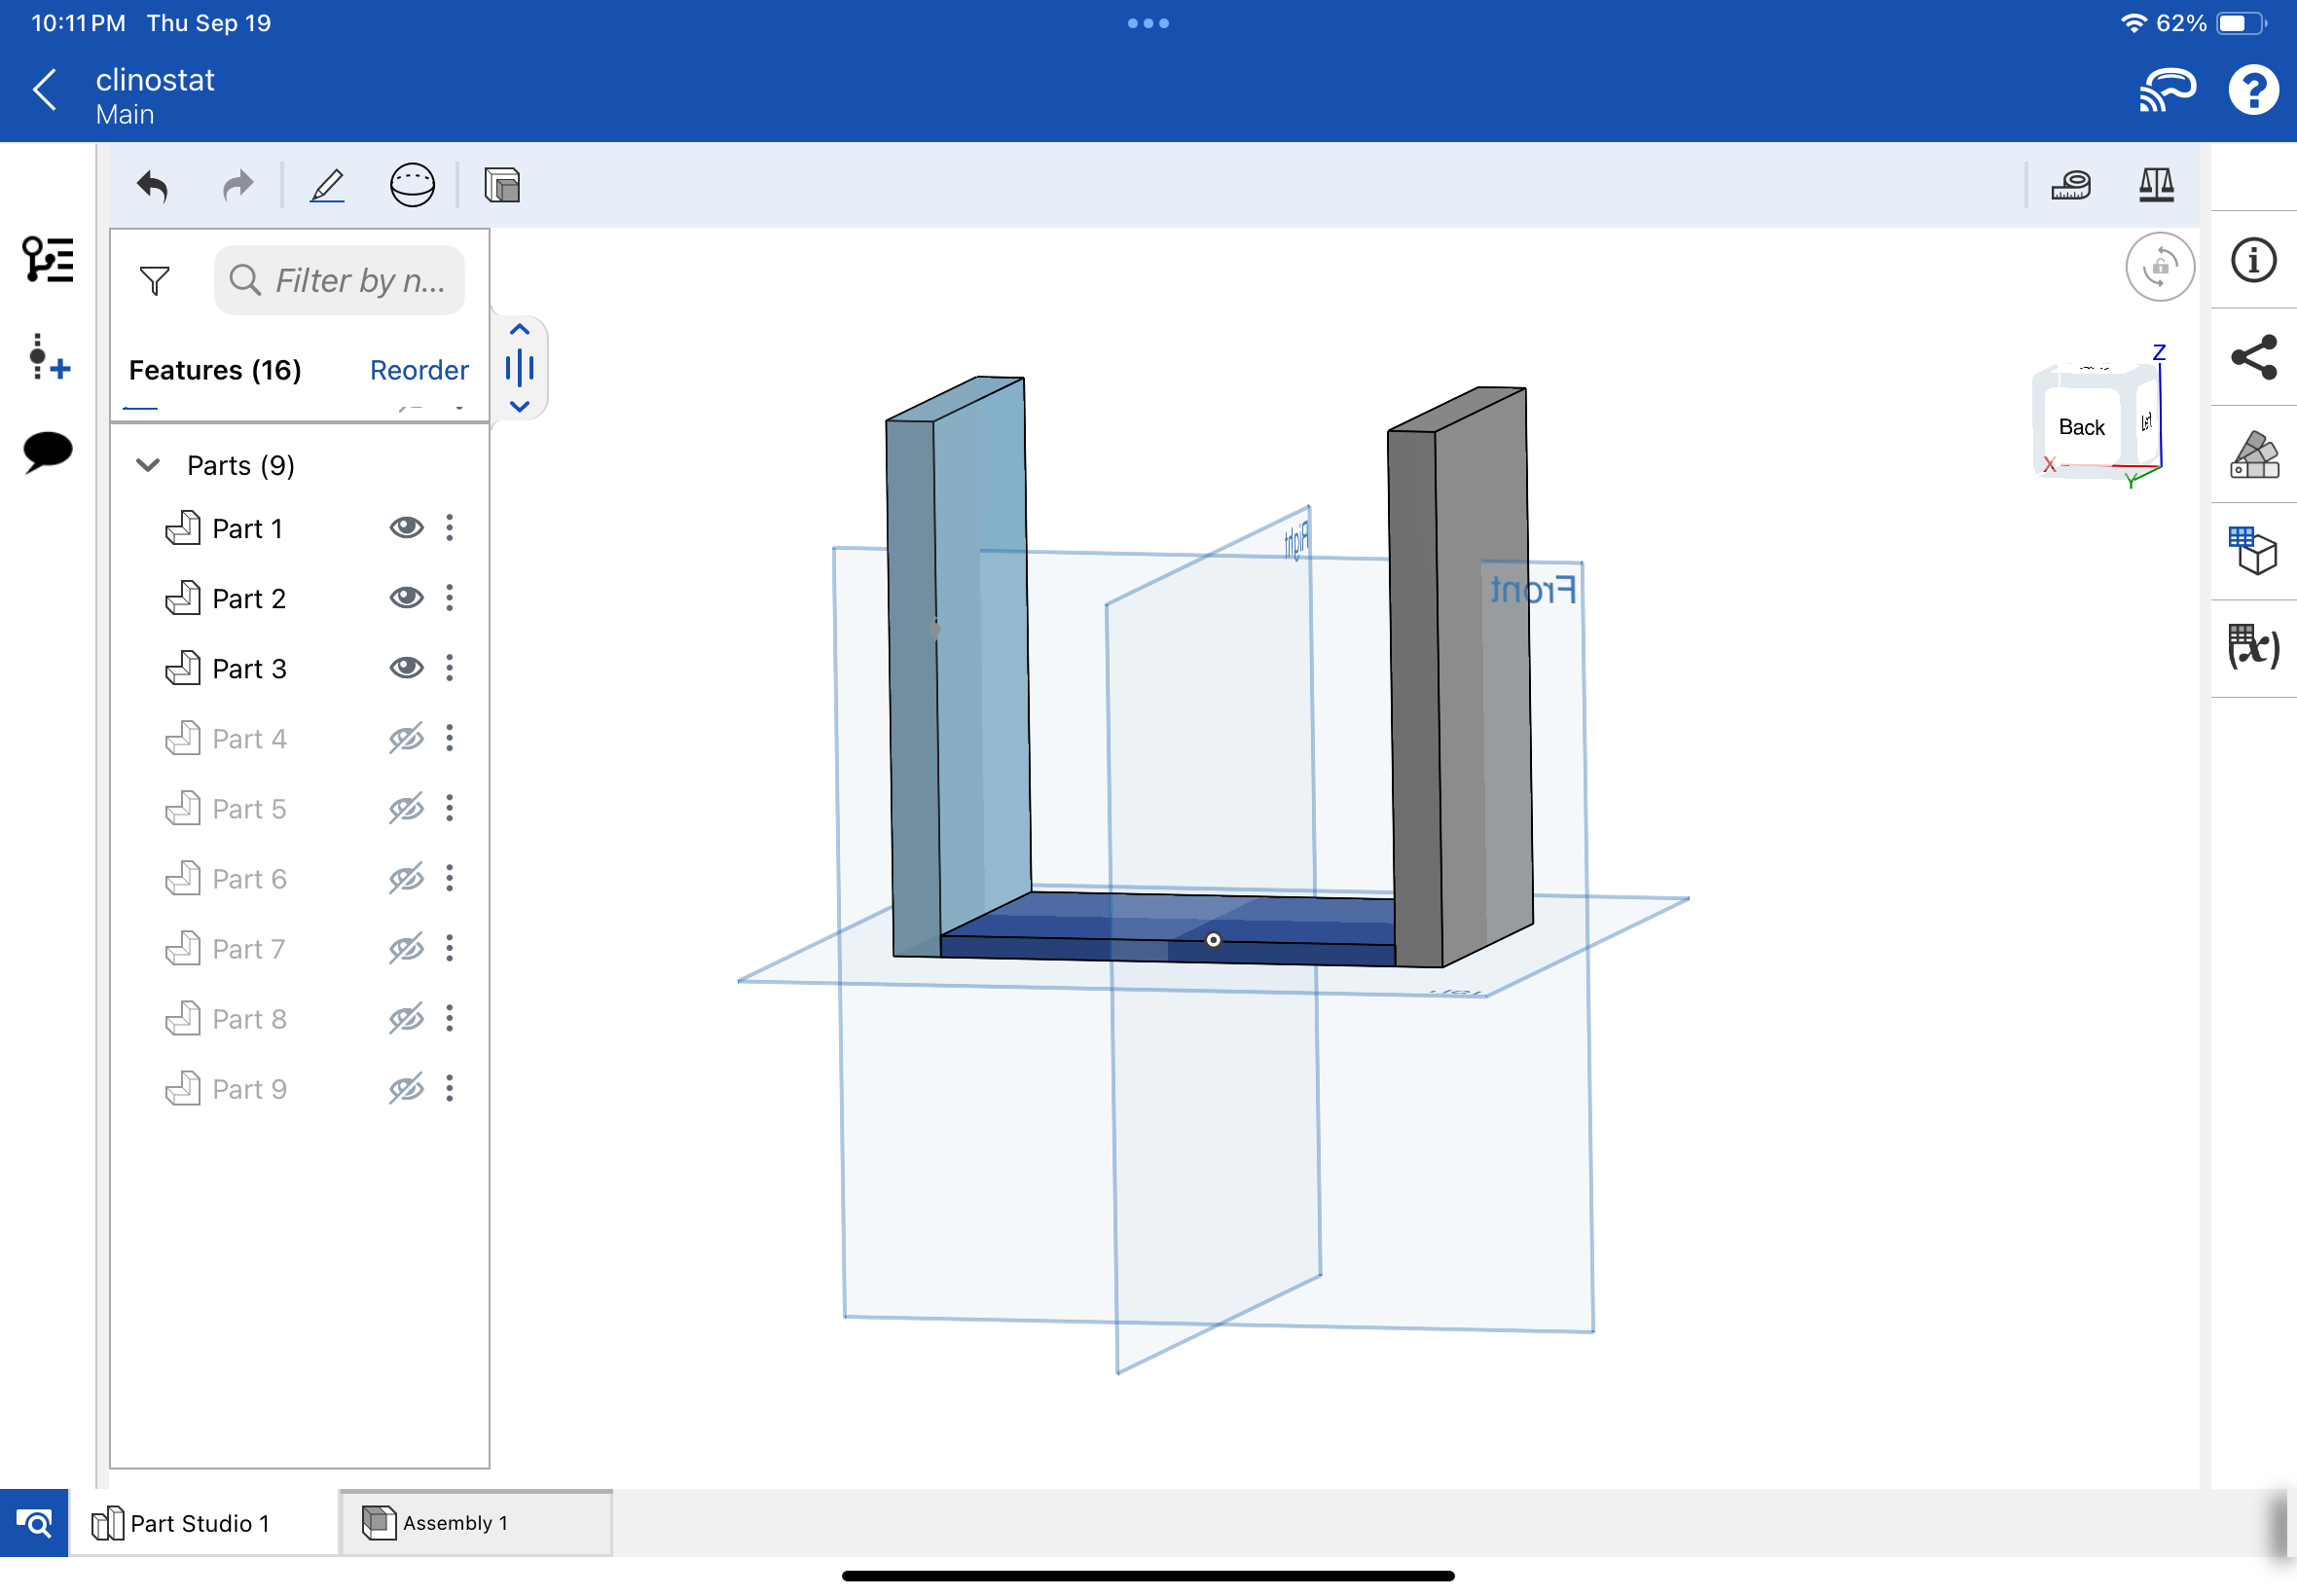
Task: Open the sphere feature tools icon
Action: [412, 186]
